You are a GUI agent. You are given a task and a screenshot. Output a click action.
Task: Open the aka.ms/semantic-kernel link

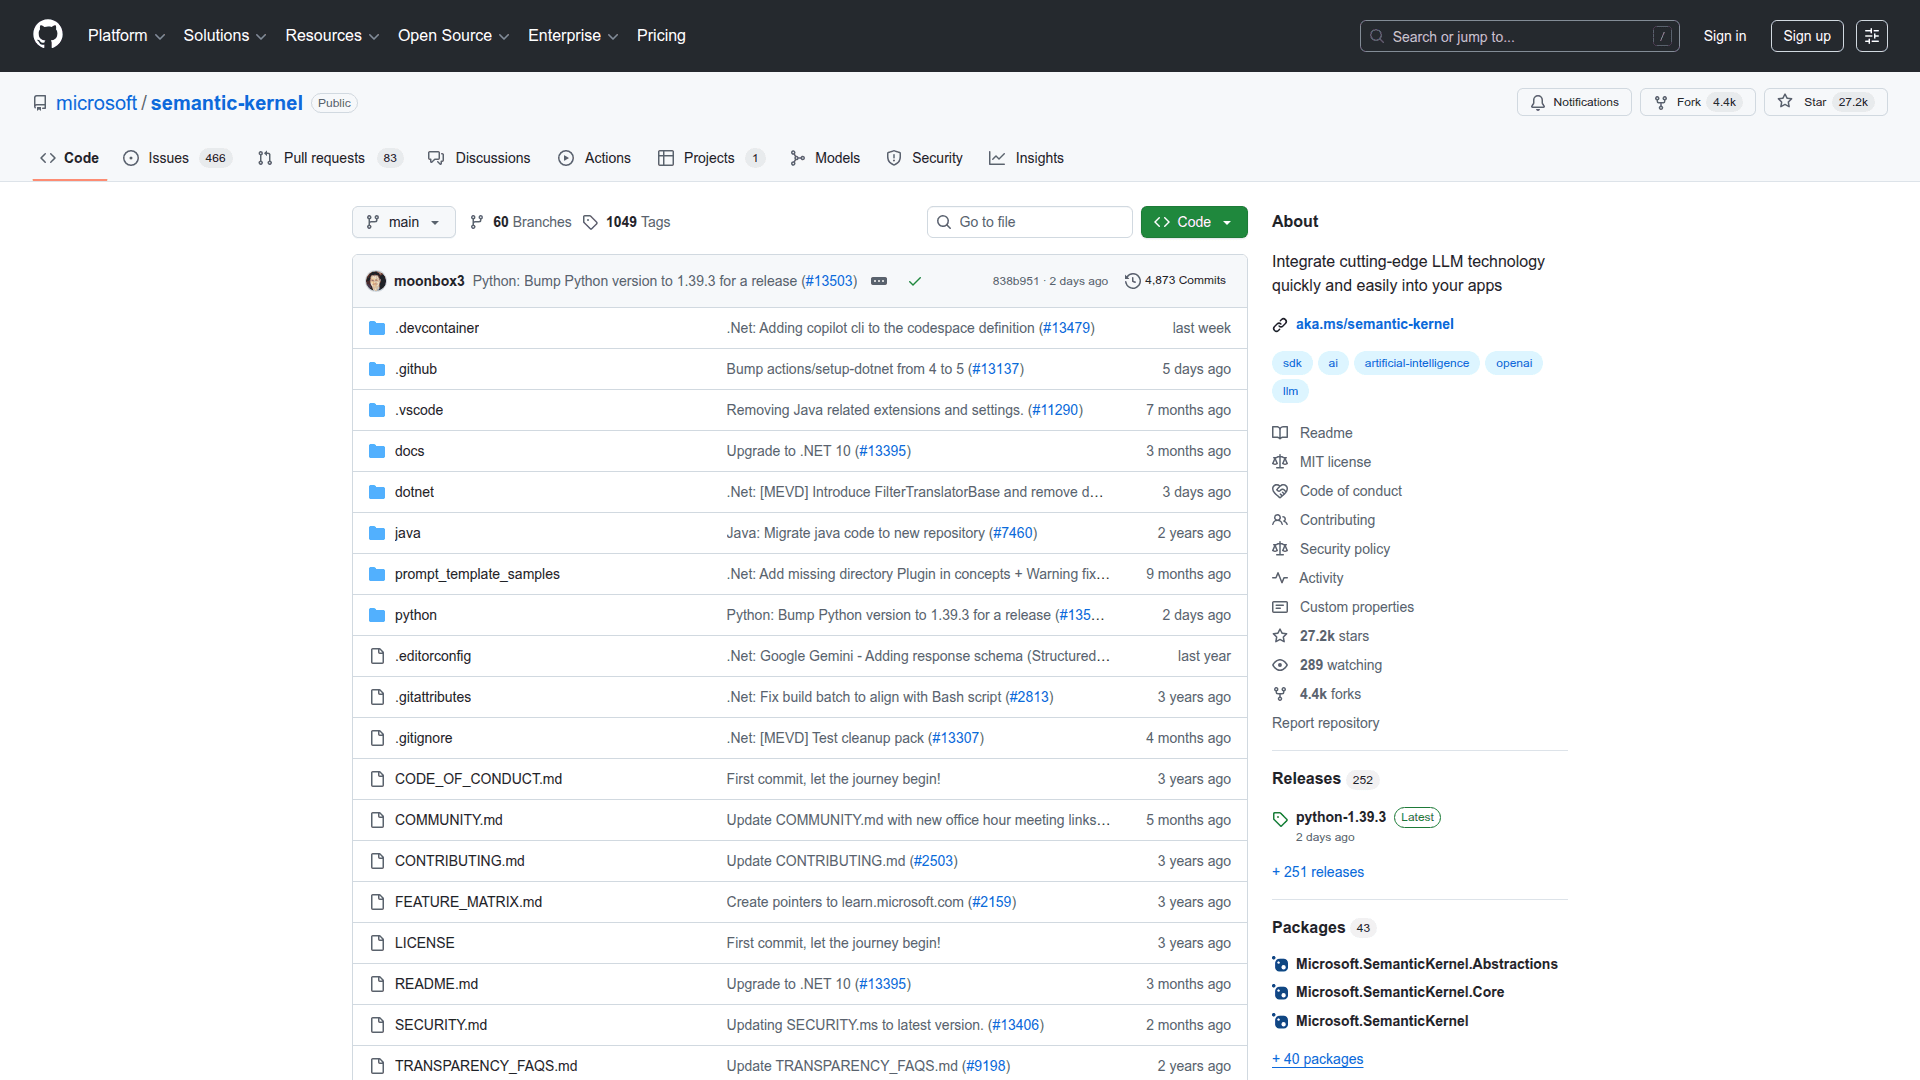click(x=1374, y=324)
